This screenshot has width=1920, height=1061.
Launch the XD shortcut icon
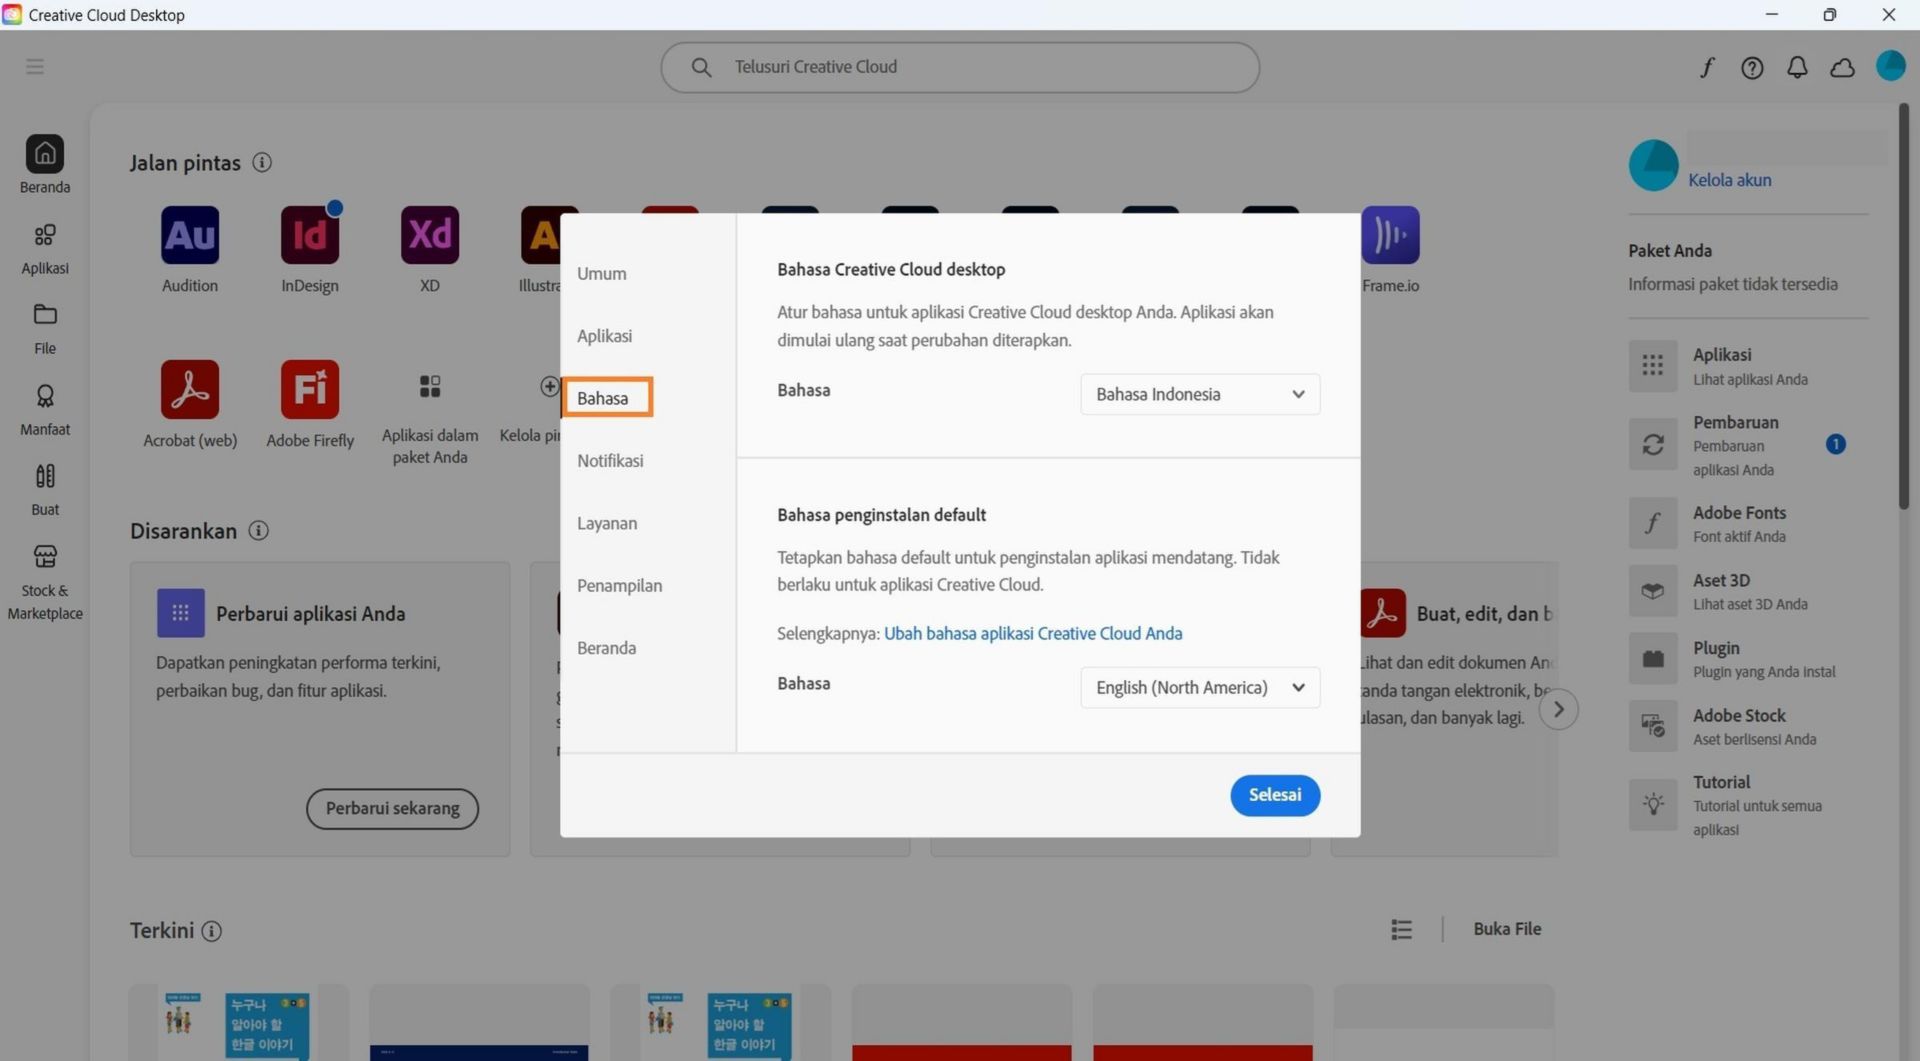point(430,235)
